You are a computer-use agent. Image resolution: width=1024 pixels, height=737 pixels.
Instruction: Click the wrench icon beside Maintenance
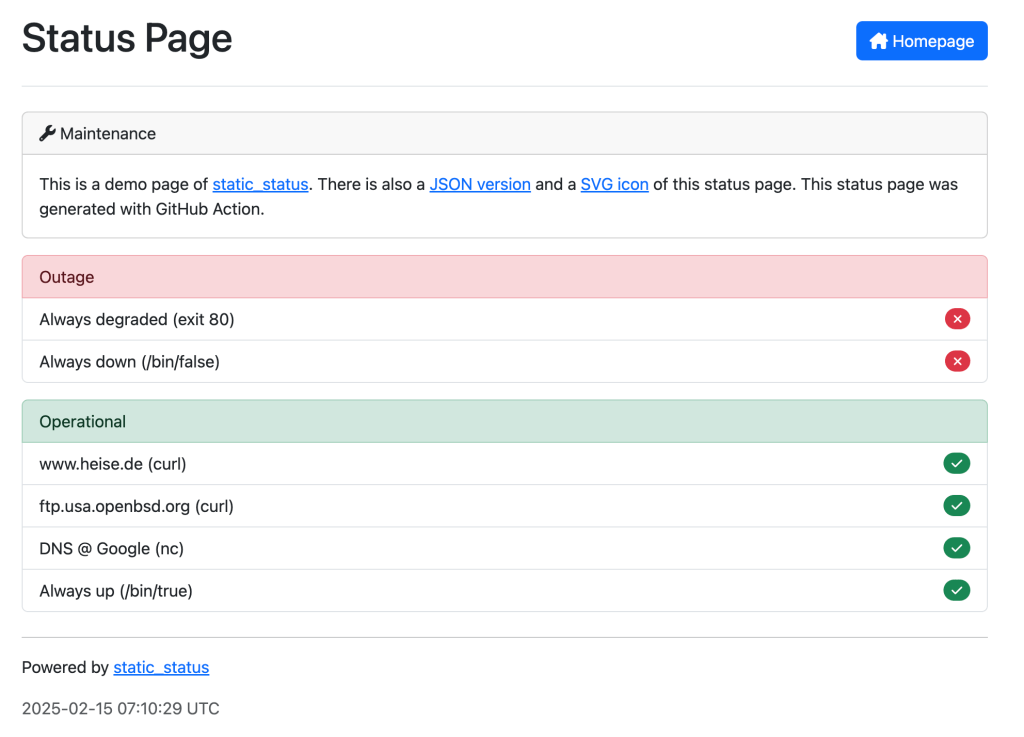tap(47, 133)
